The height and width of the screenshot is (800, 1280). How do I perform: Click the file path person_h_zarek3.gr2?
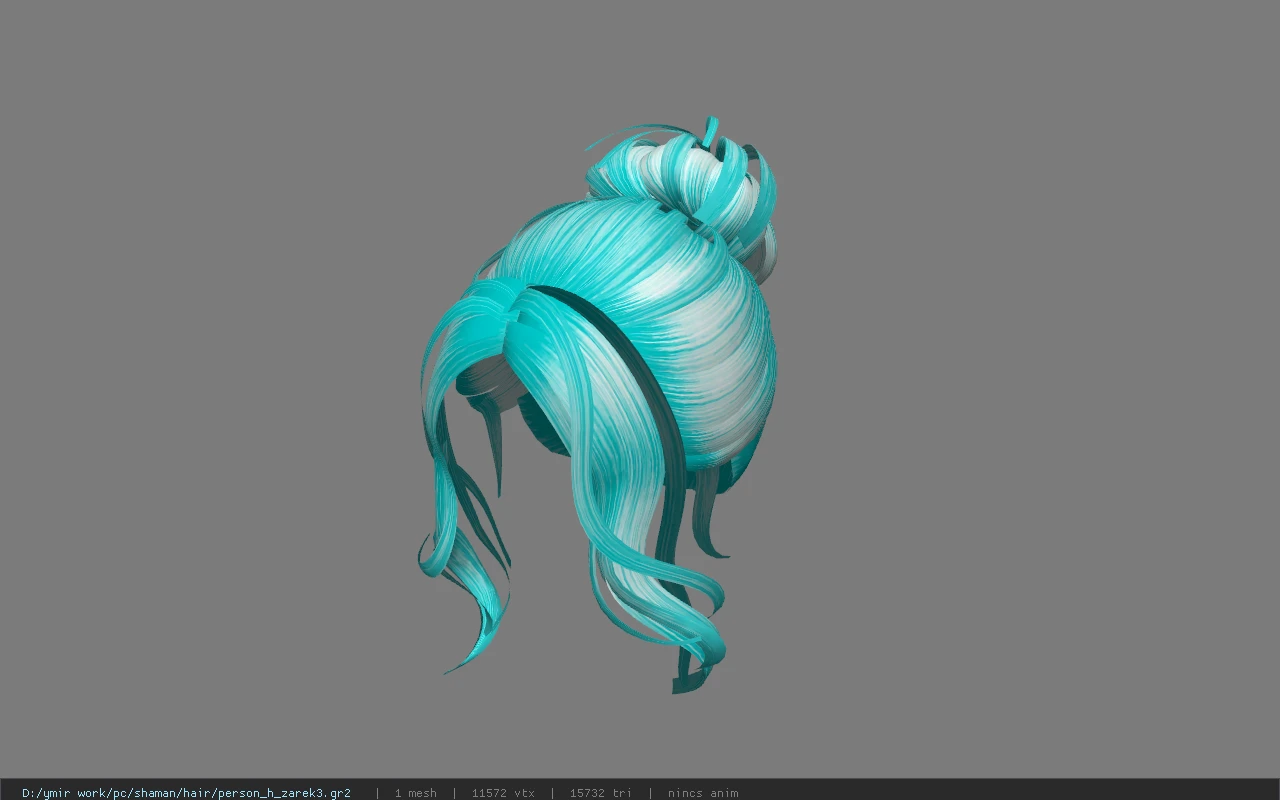click(186, 793)
